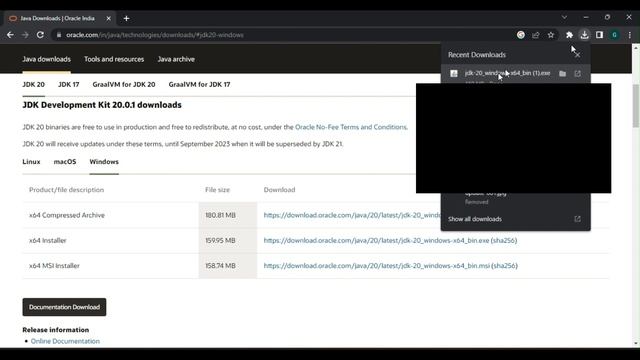Close the Java Downloads tab
The width and height of the screenshot is (640, 360).
(109, 18)
